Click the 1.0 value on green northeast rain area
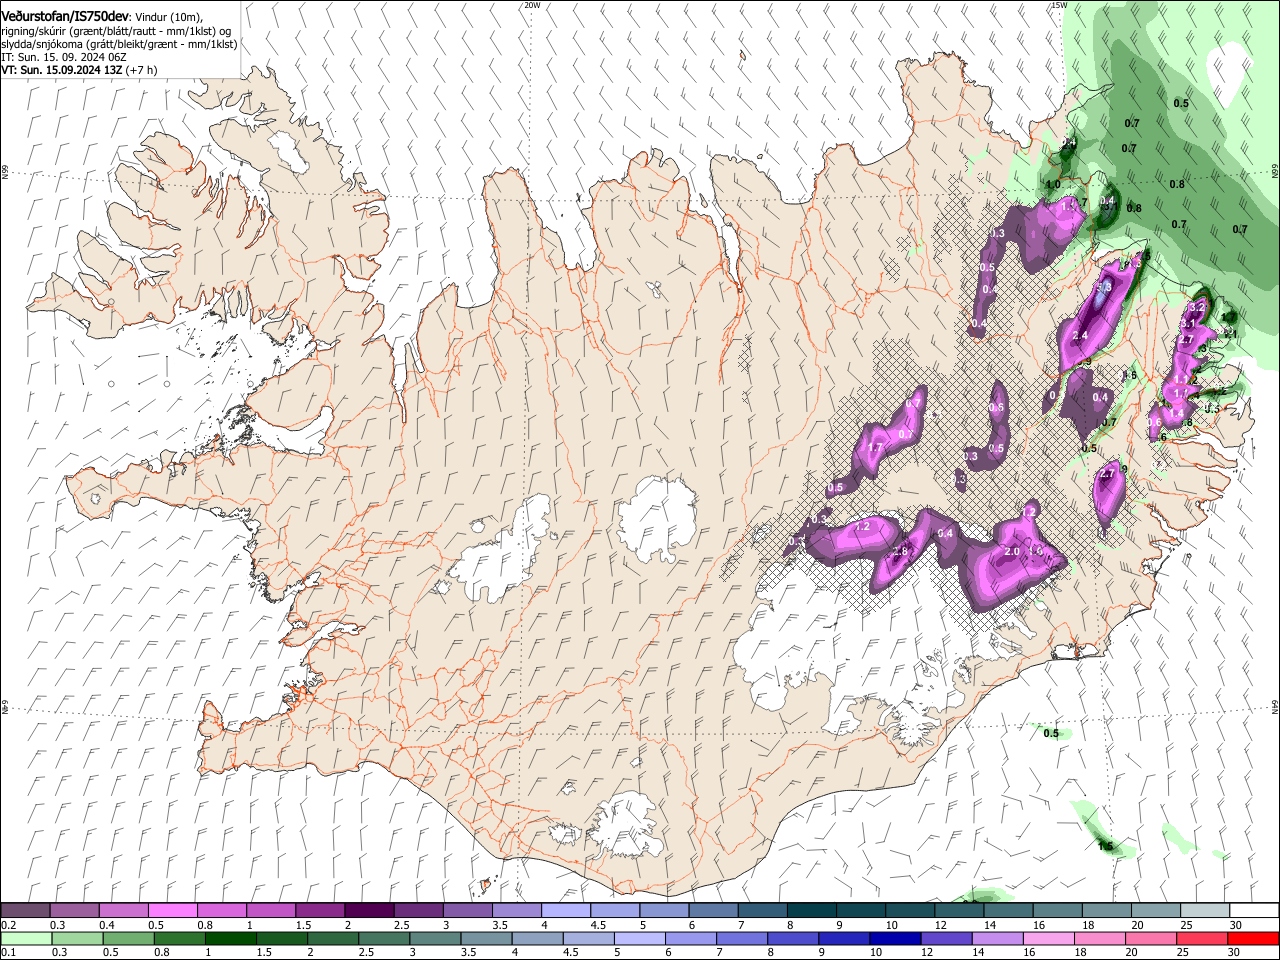 pos(1053,185)
